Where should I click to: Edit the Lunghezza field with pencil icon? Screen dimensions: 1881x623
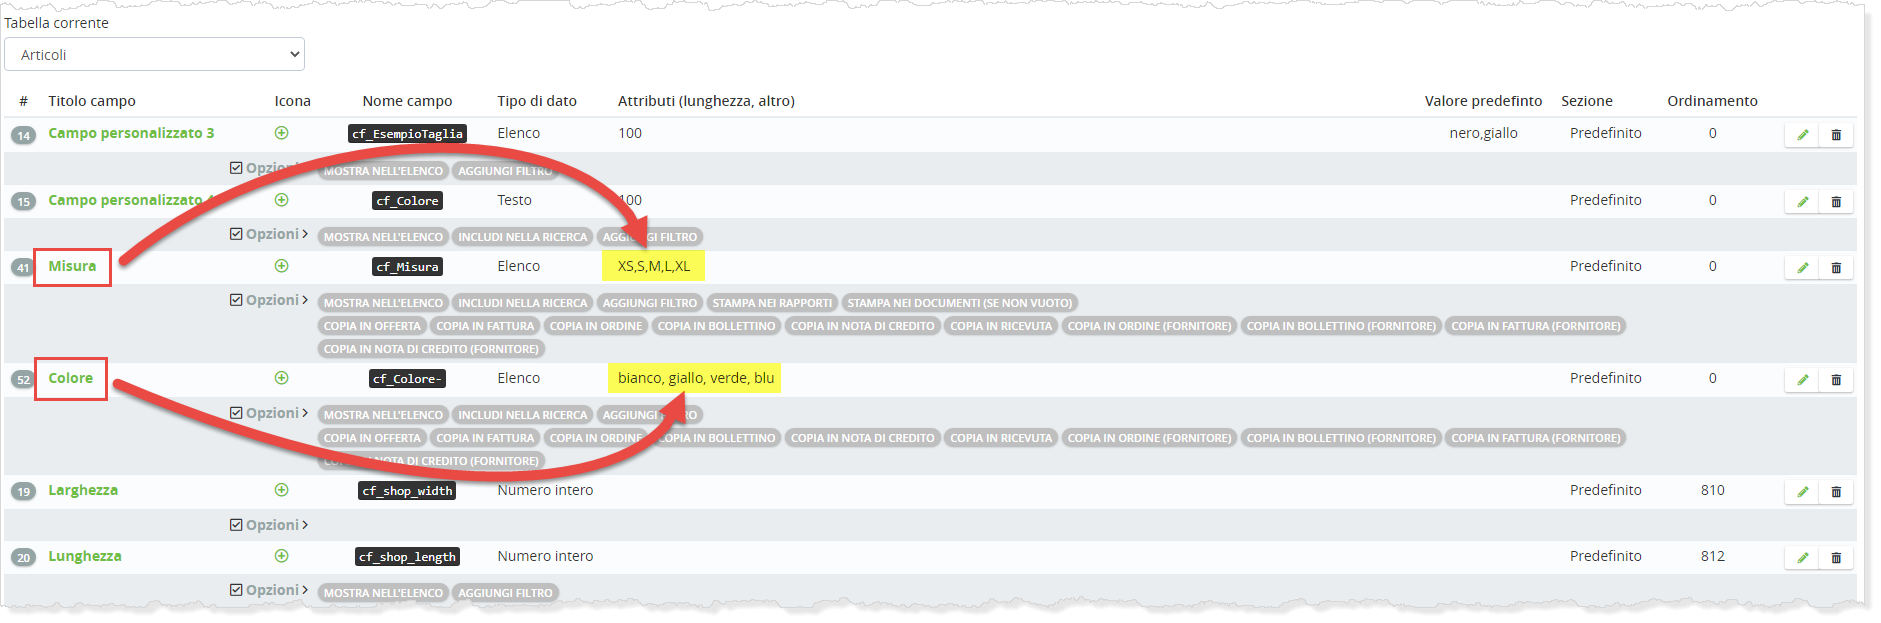(1802, 558)
